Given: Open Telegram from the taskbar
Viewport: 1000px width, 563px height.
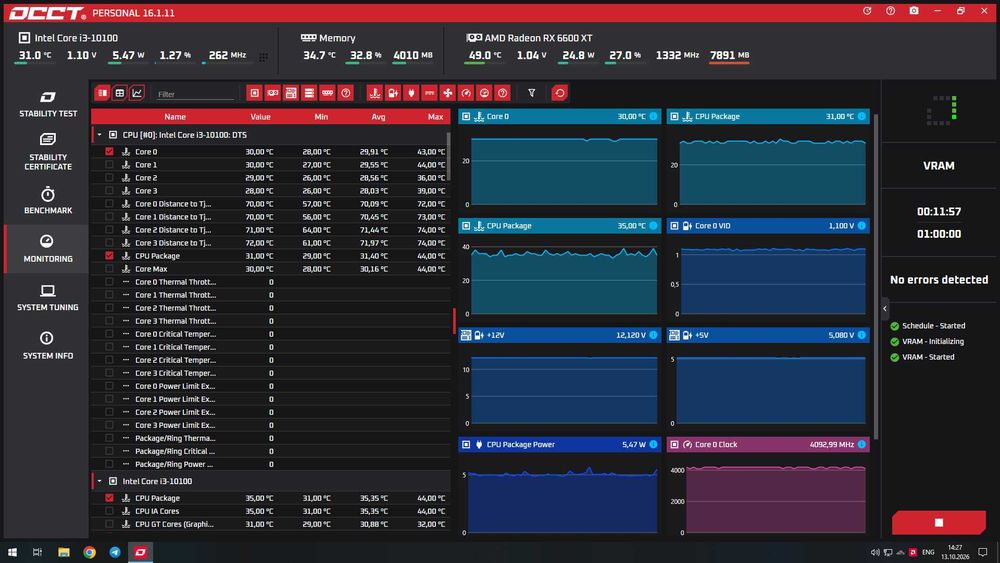Looking at the screenshot, I should click(115, 552).
